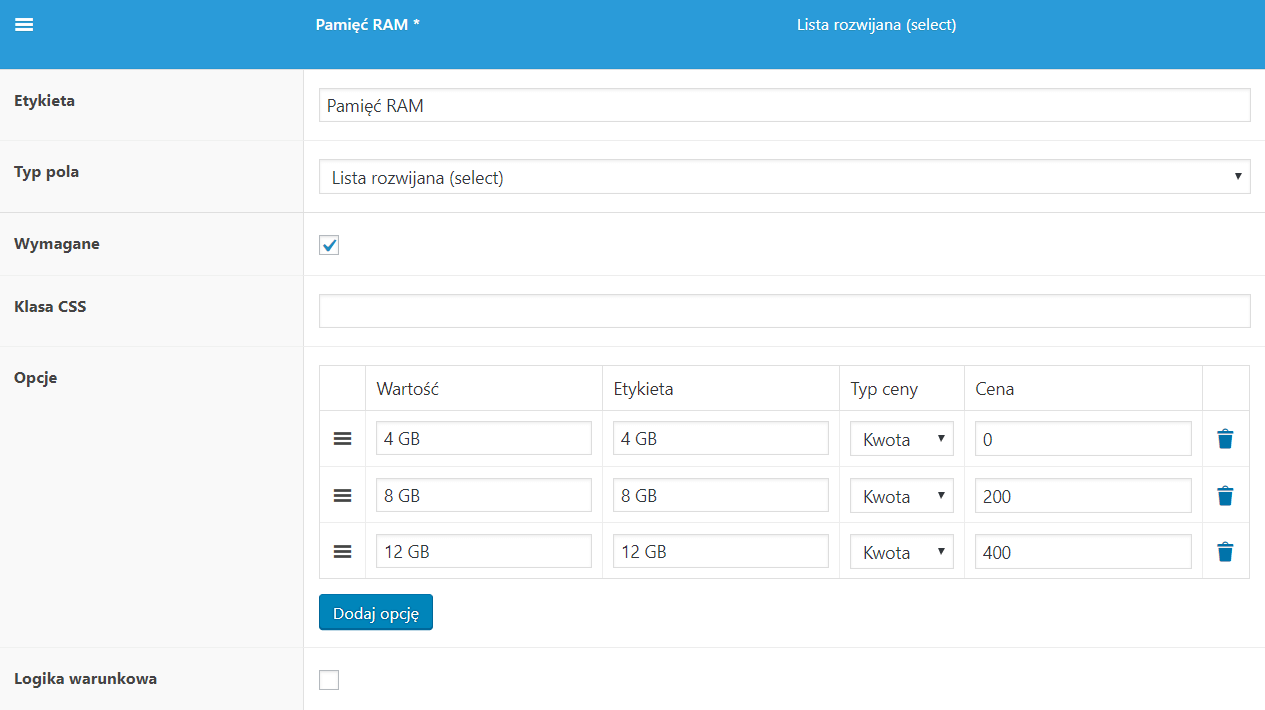This screenshot has height=710, width=1265.
Task: Click the Typ pola row label
Action: pos(47,172)
